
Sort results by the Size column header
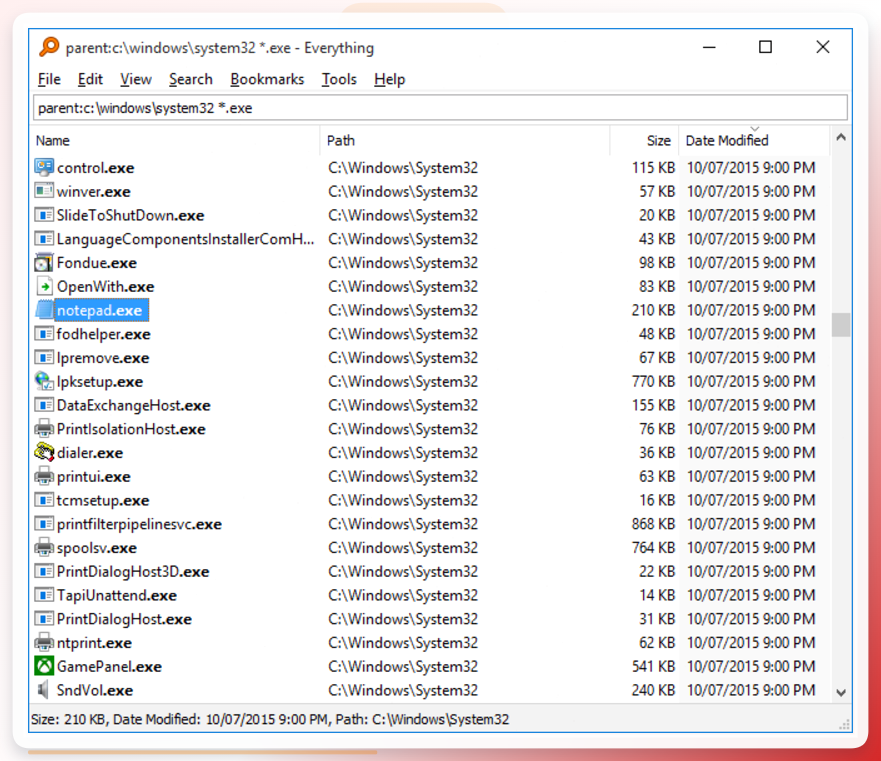[644, 141]
